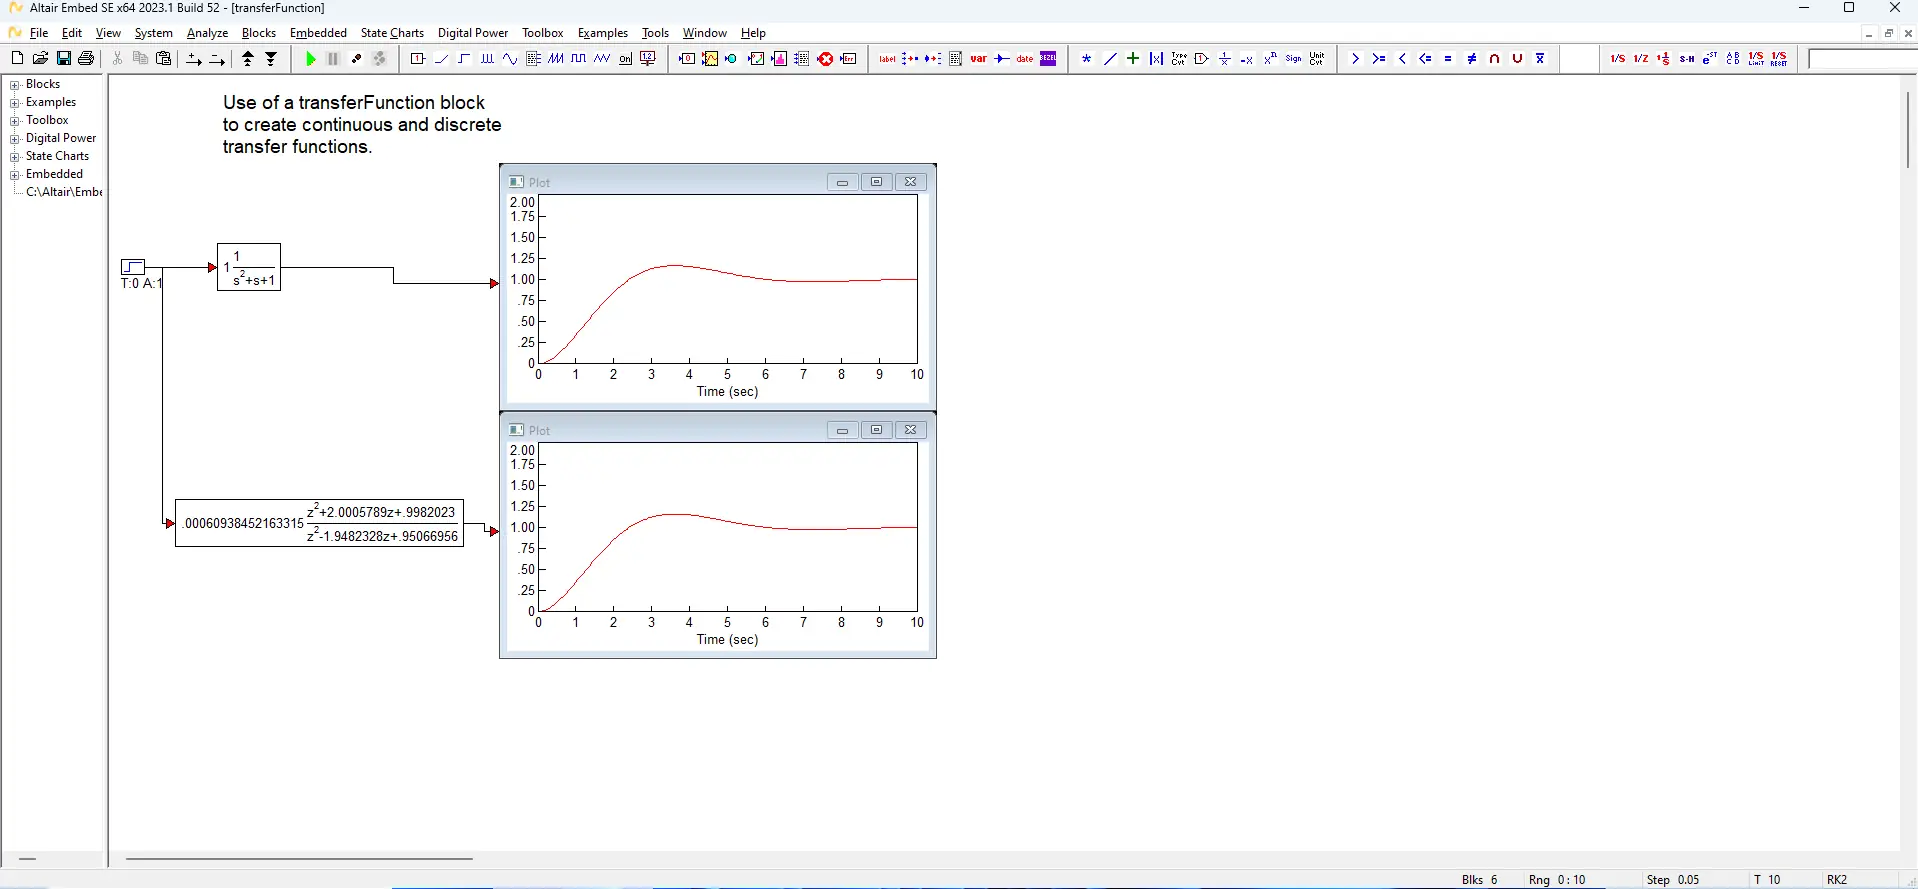
Task: Expand the State Charts tree node
Action: point(15,157)
